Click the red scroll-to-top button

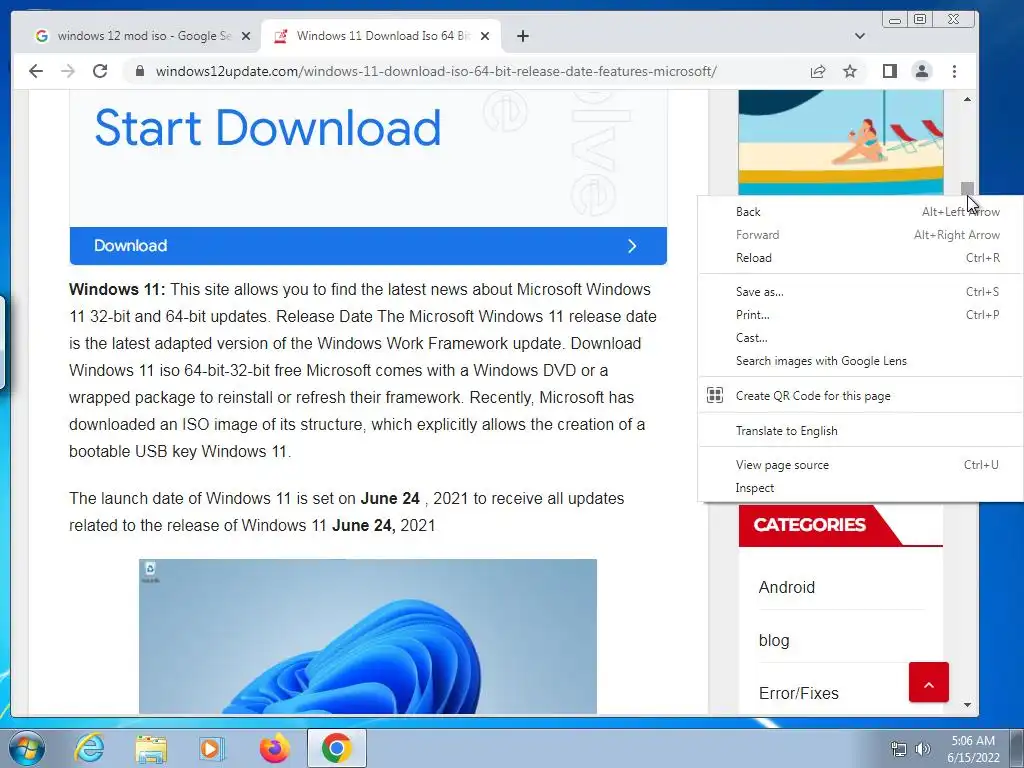click(929, 682)
